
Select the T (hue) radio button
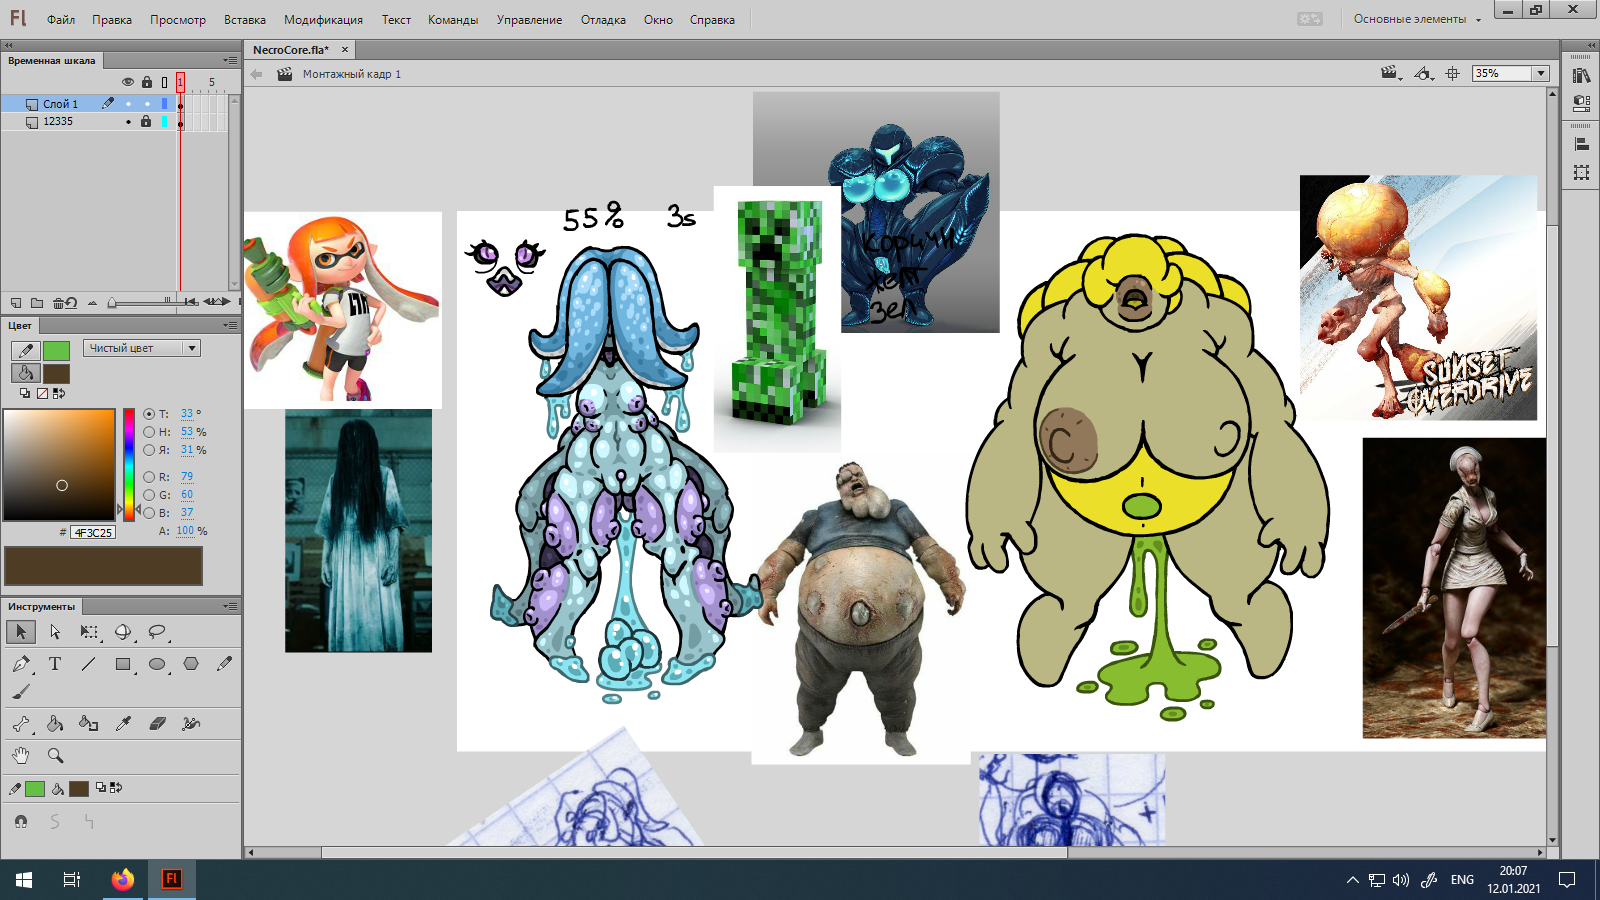pos(149,414)
